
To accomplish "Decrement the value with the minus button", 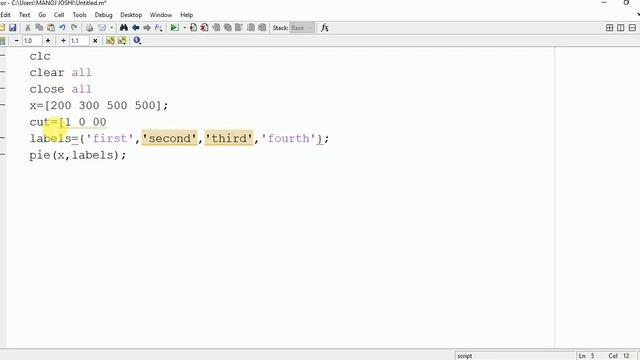I will pyautogui.click(x=17, y=40).
